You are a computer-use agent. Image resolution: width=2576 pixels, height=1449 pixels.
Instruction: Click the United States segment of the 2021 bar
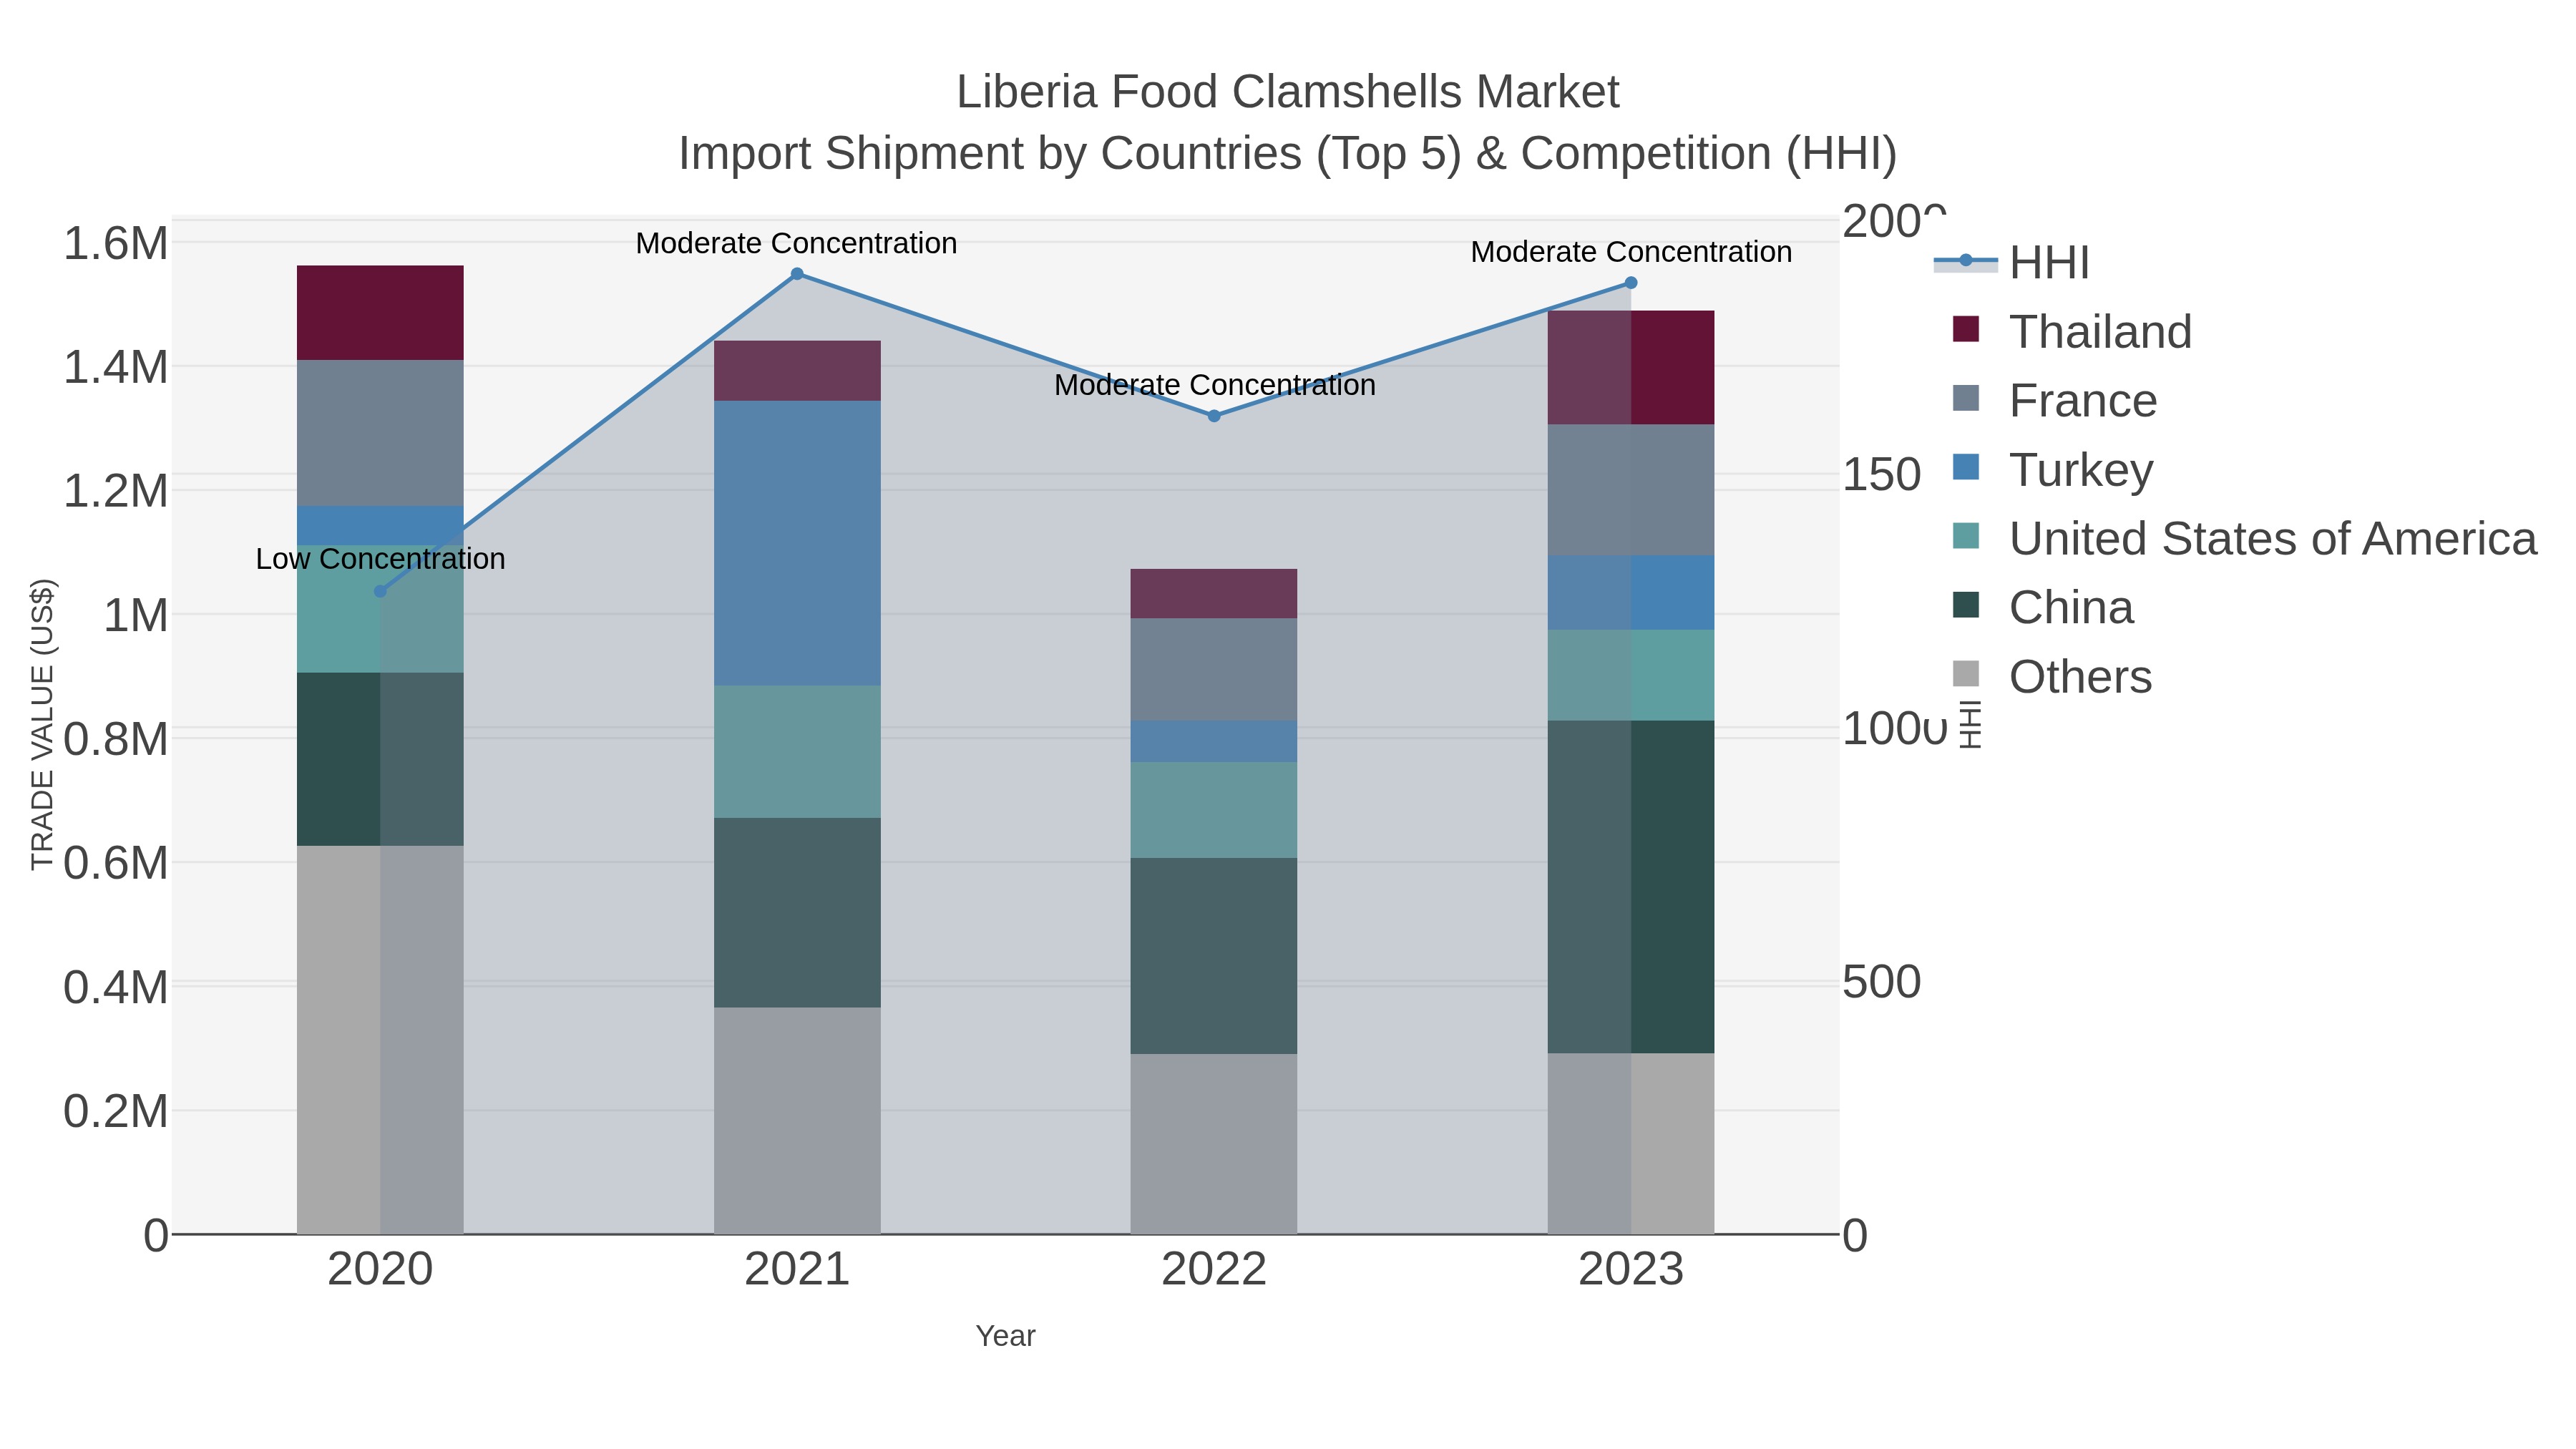click(x=797, y=752)
